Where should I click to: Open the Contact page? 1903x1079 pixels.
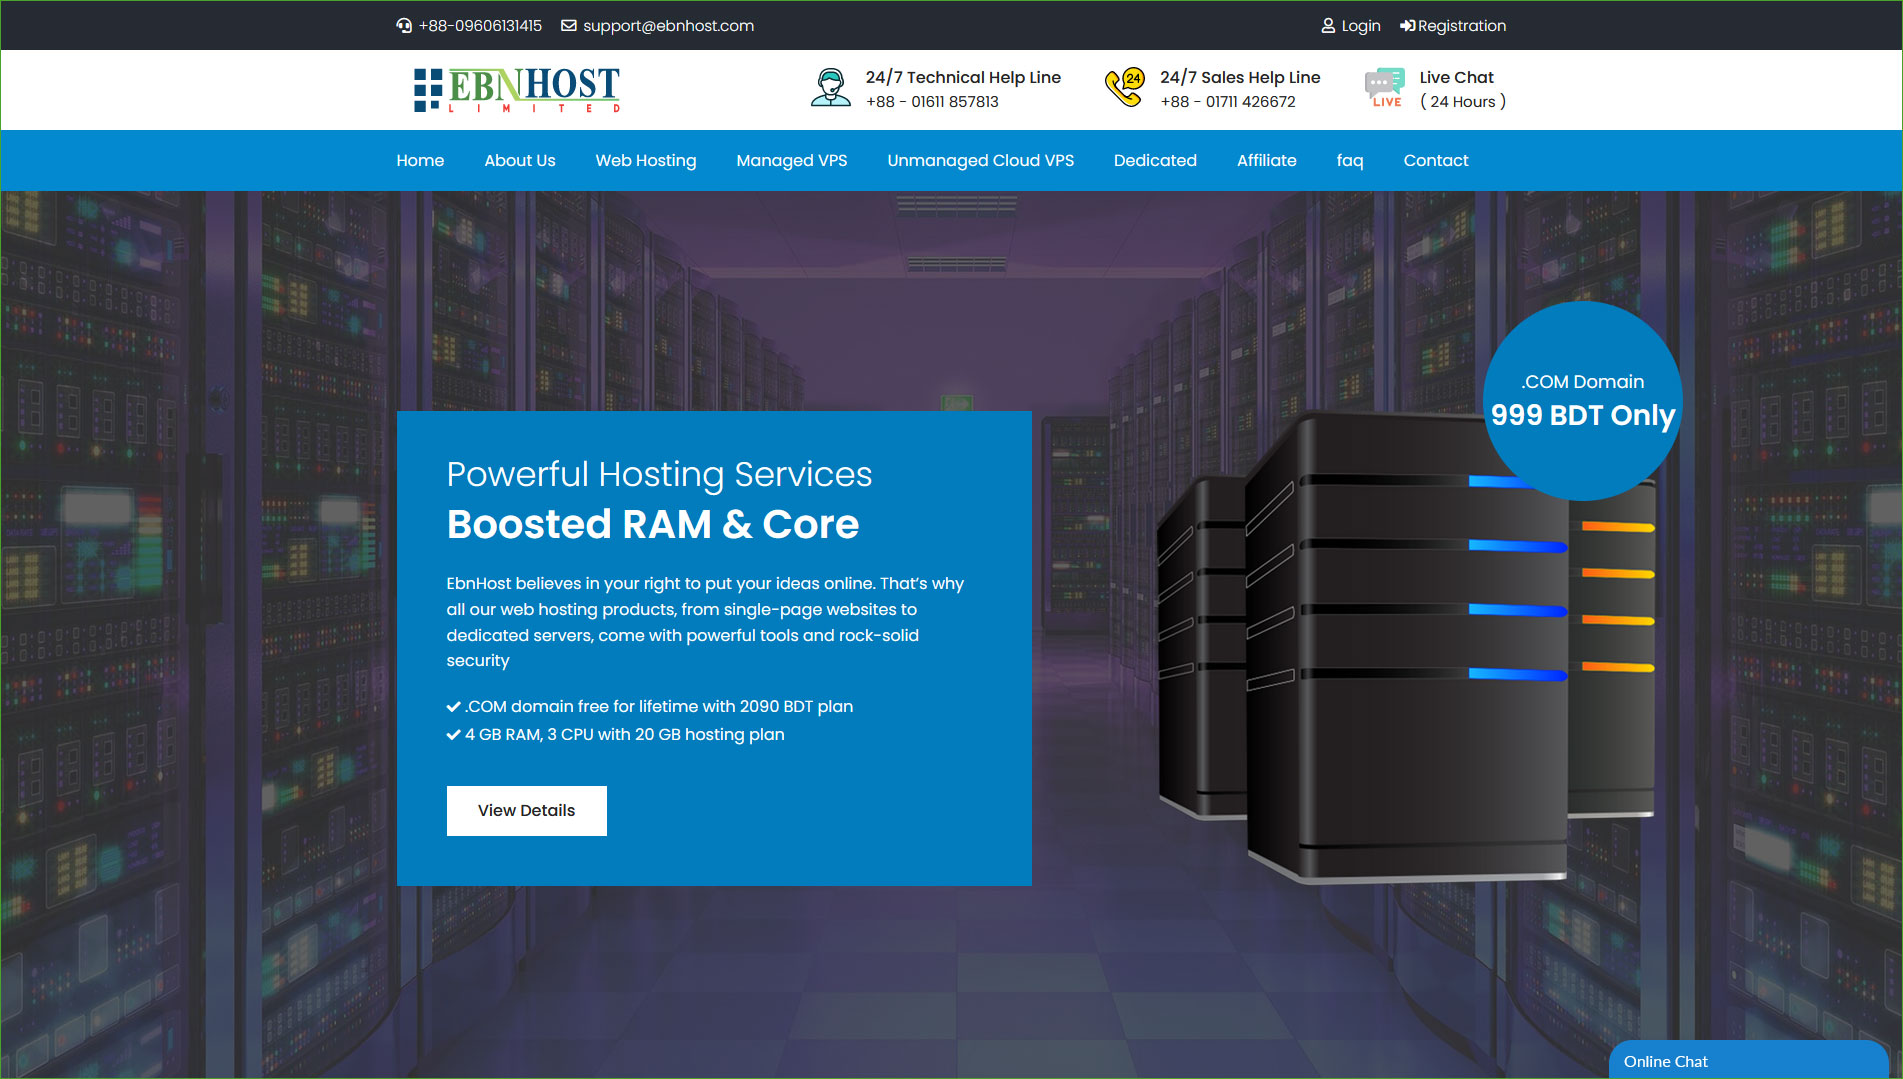1436,160
